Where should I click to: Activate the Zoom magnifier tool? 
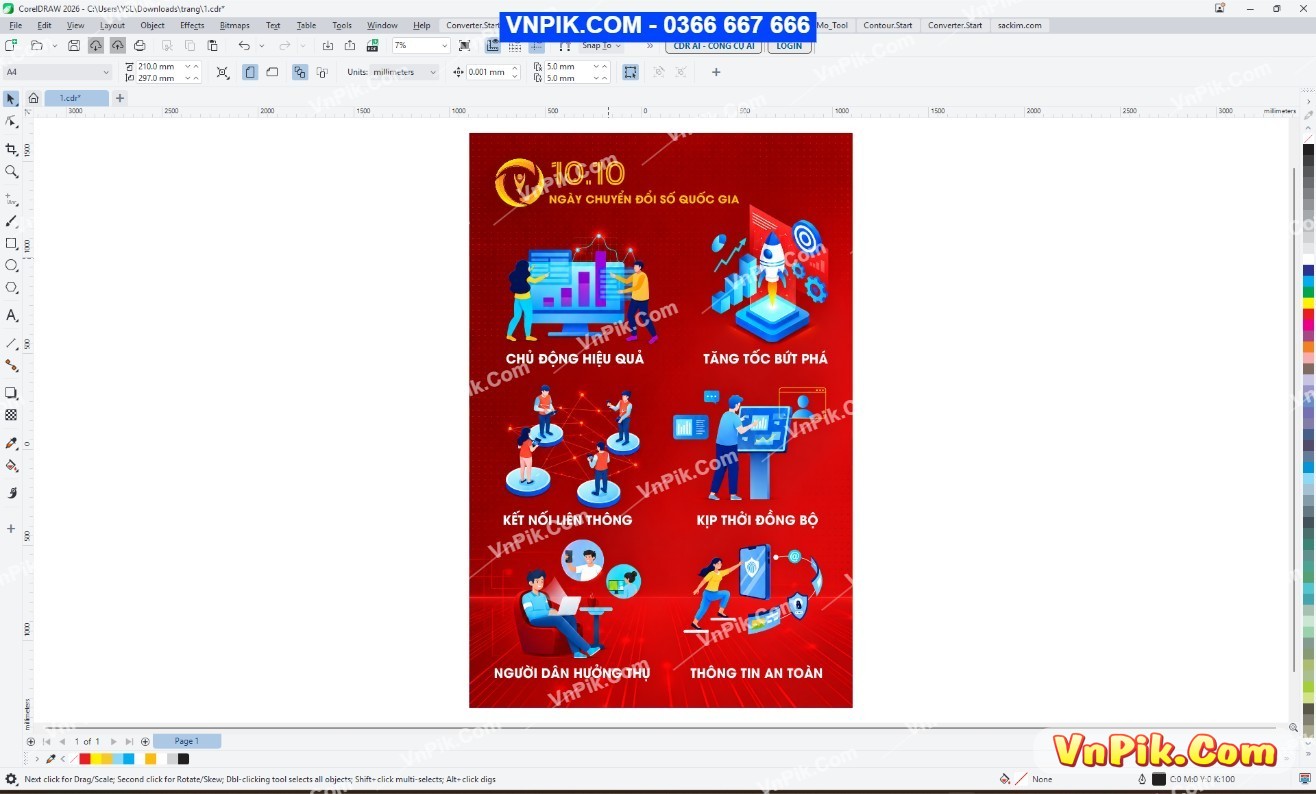point(11,172)
